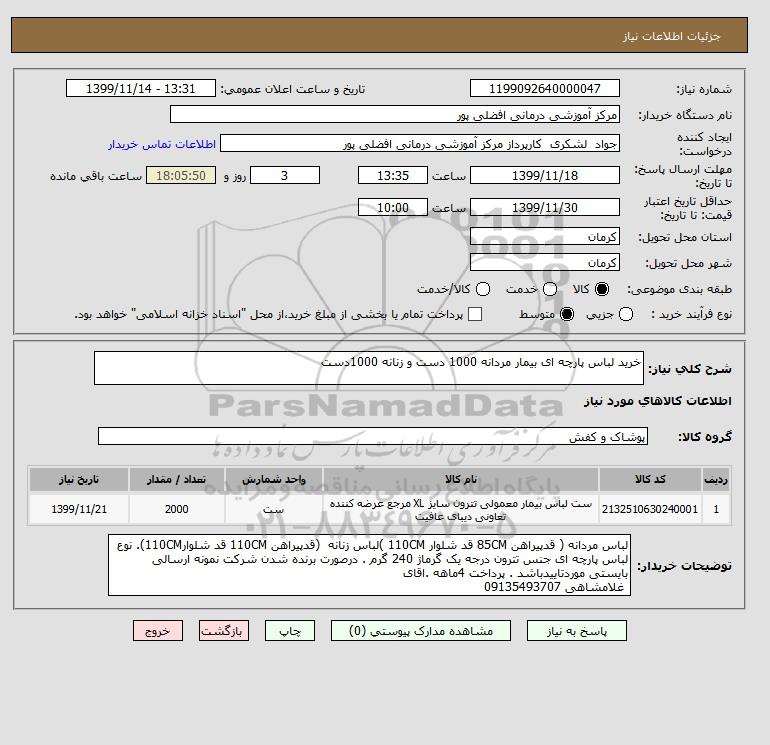
Task: Click the row number 1 cell
Action: tap(716, 509)
